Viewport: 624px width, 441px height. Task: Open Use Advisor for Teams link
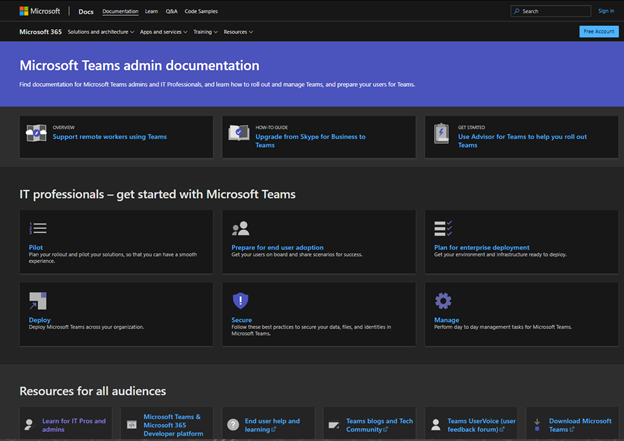coord(522,141)
